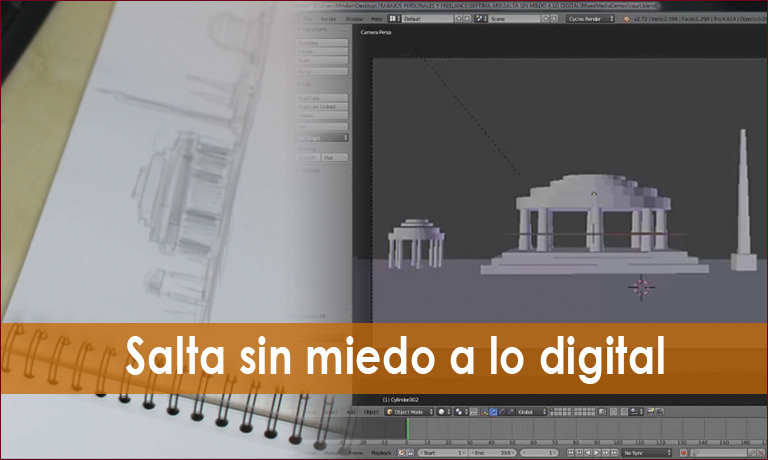The image size is (768, 460).
Task: Click the green current frame marker
Action: click(x=407, y=429)
